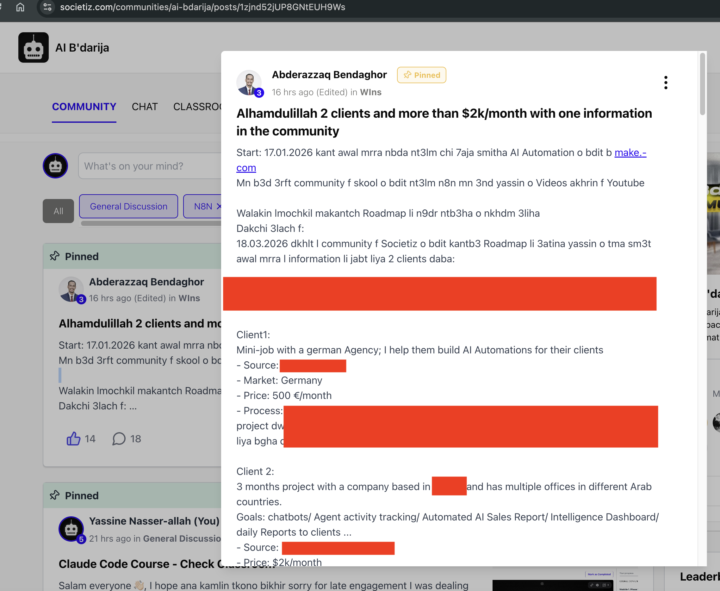Select the All filter chip
The image size is (720, 591).
click(58, 211)
